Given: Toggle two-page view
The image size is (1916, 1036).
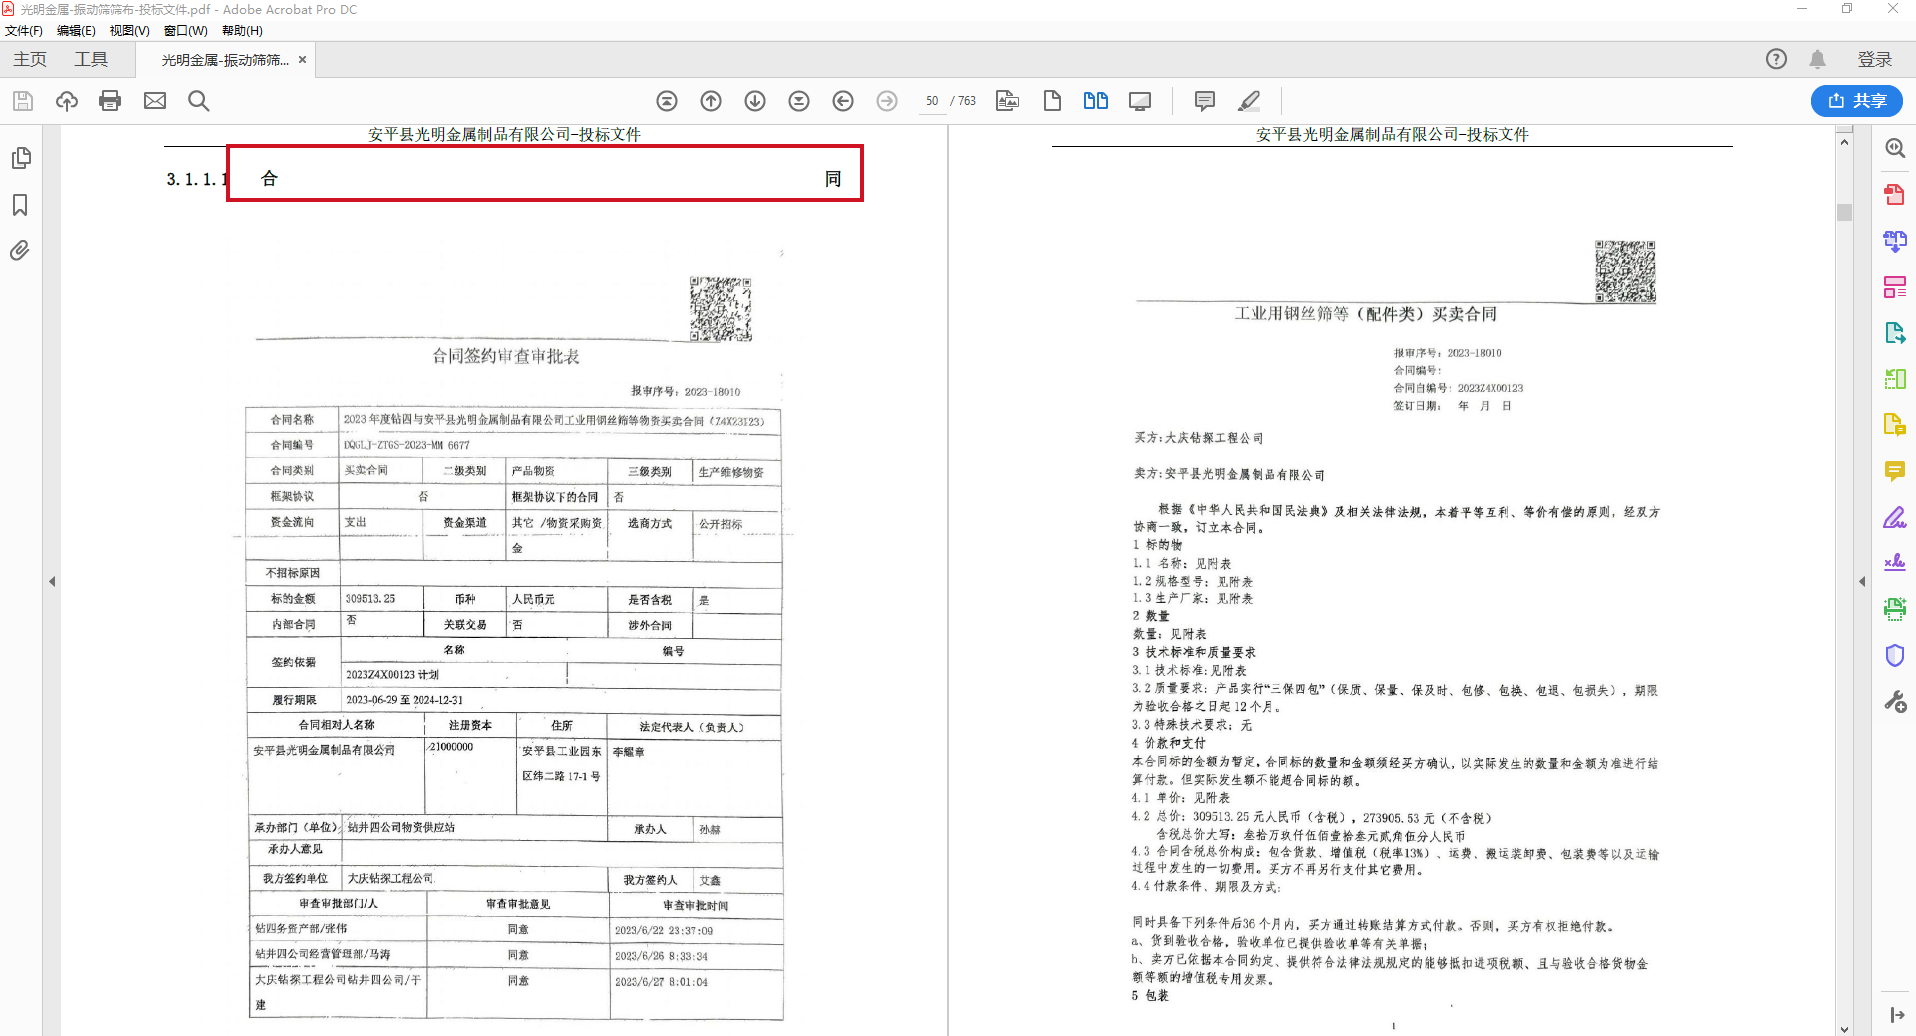Looking at the screenshot, I should 1096,101.
